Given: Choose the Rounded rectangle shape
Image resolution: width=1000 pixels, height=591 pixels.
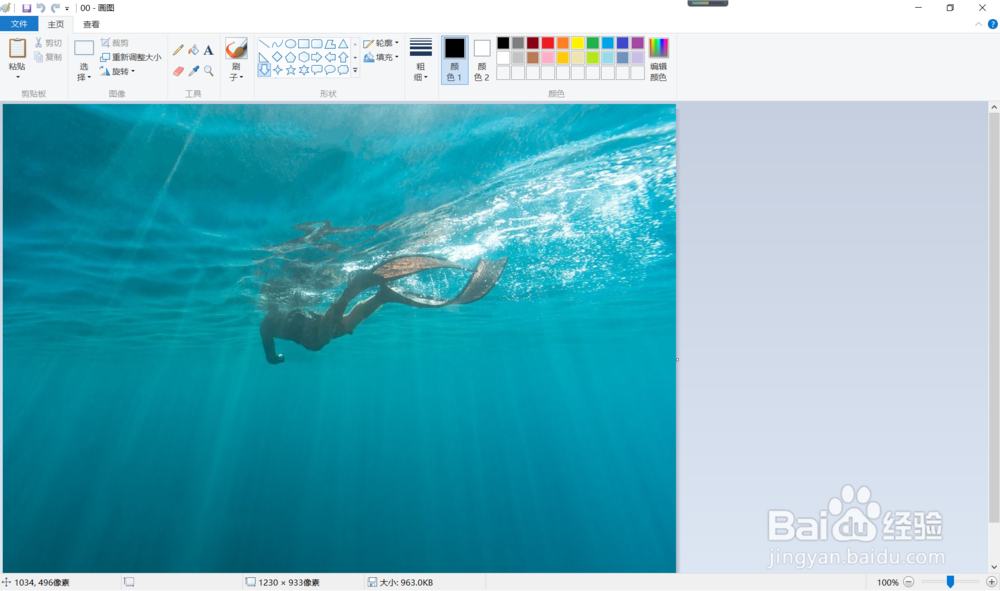Looking at the screenshot, I should tap(317, 44).
